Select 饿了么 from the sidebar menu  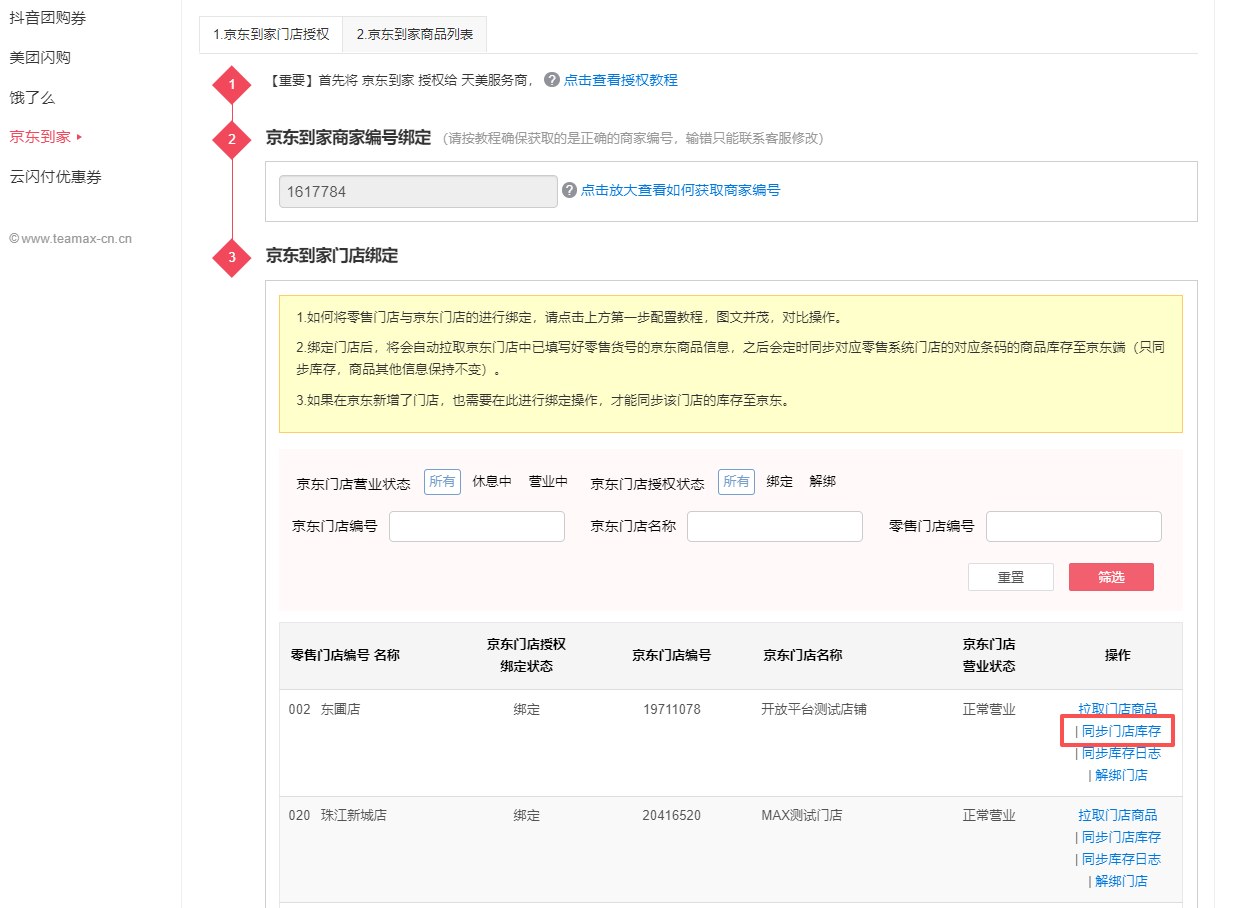pos(32,98)
